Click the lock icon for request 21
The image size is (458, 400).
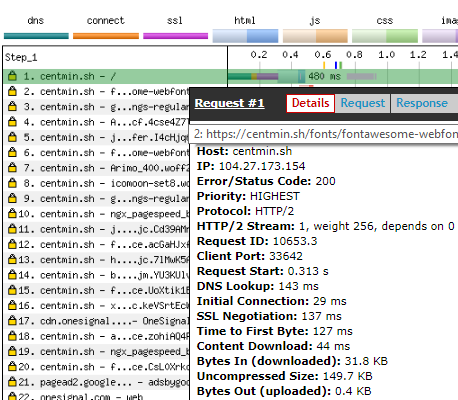(x=12, y=382)
